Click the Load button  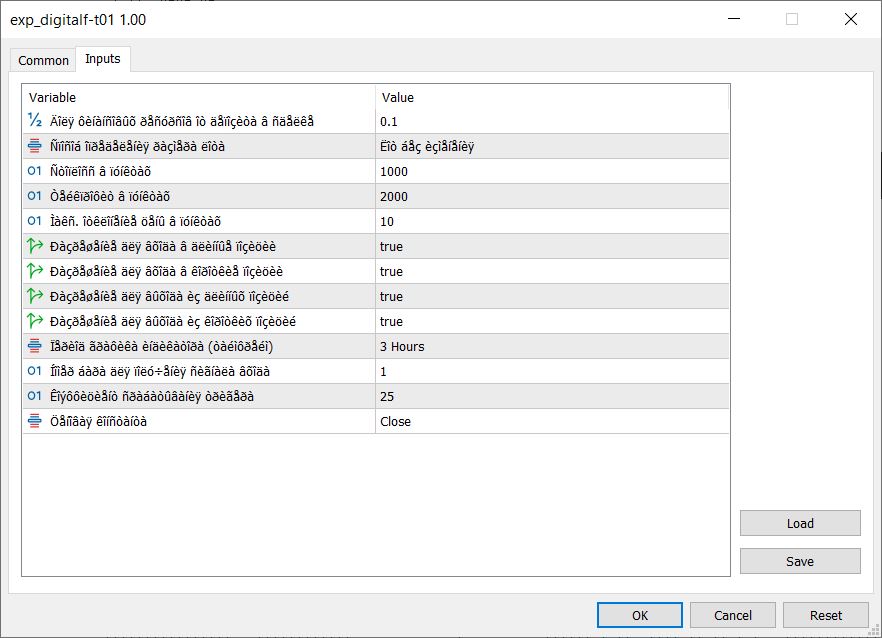tap(799, 523)
